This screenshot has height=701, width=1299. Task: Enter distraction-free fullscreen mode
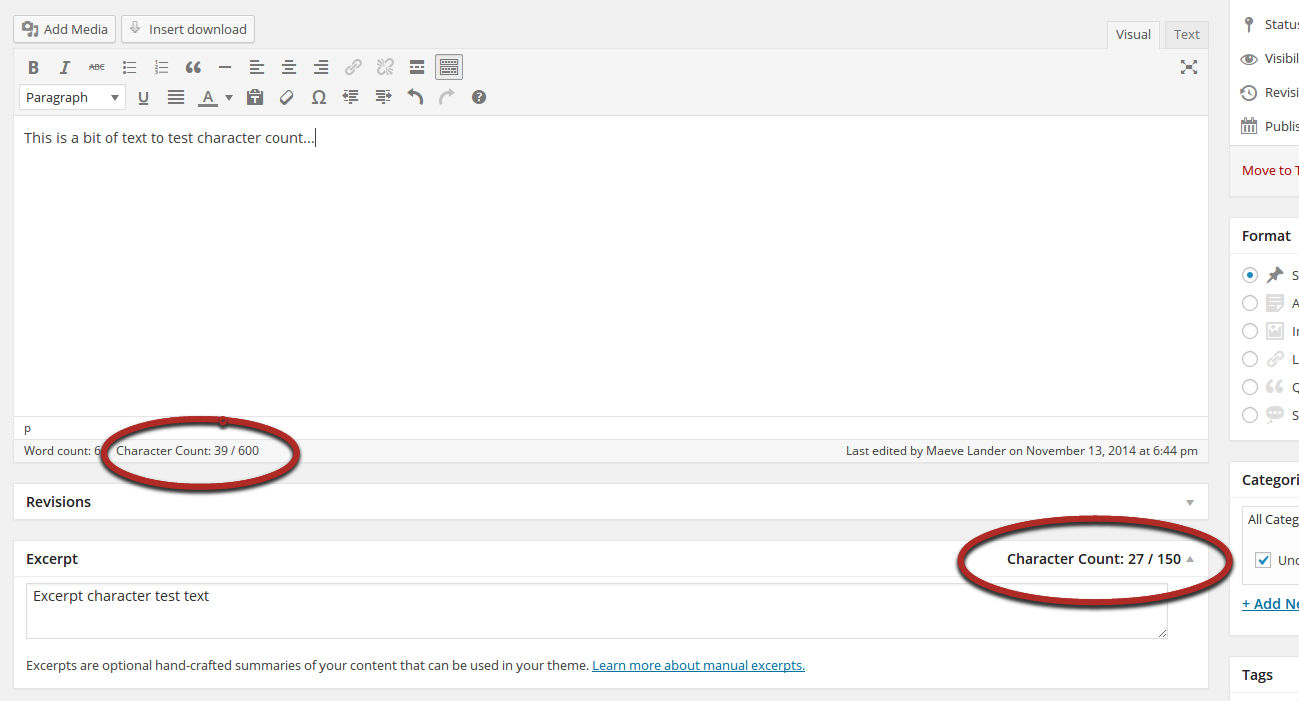(1188, 67)
